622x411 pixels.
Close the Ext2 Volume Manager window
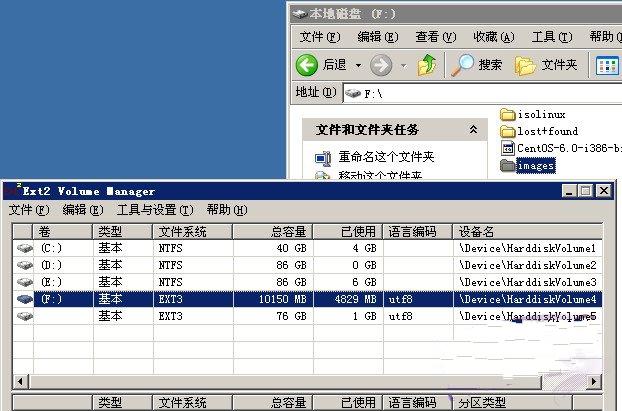click(x=604, y=191)
